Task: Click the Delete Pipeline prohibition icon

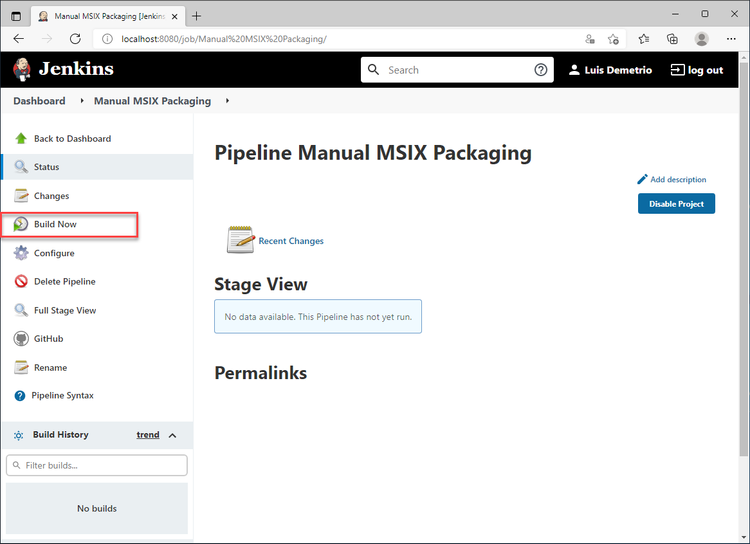Action: point(21,282)
